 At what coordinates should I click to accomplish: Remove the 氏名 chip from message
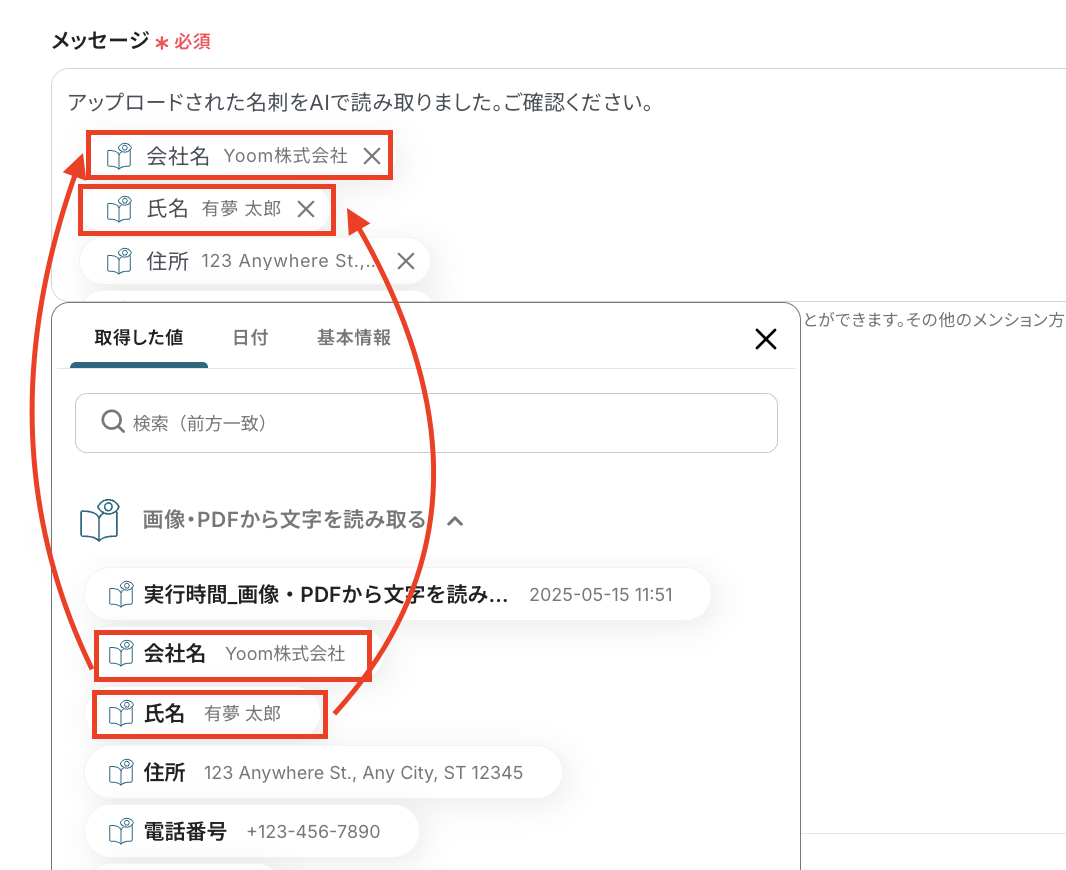coord(306,209)
